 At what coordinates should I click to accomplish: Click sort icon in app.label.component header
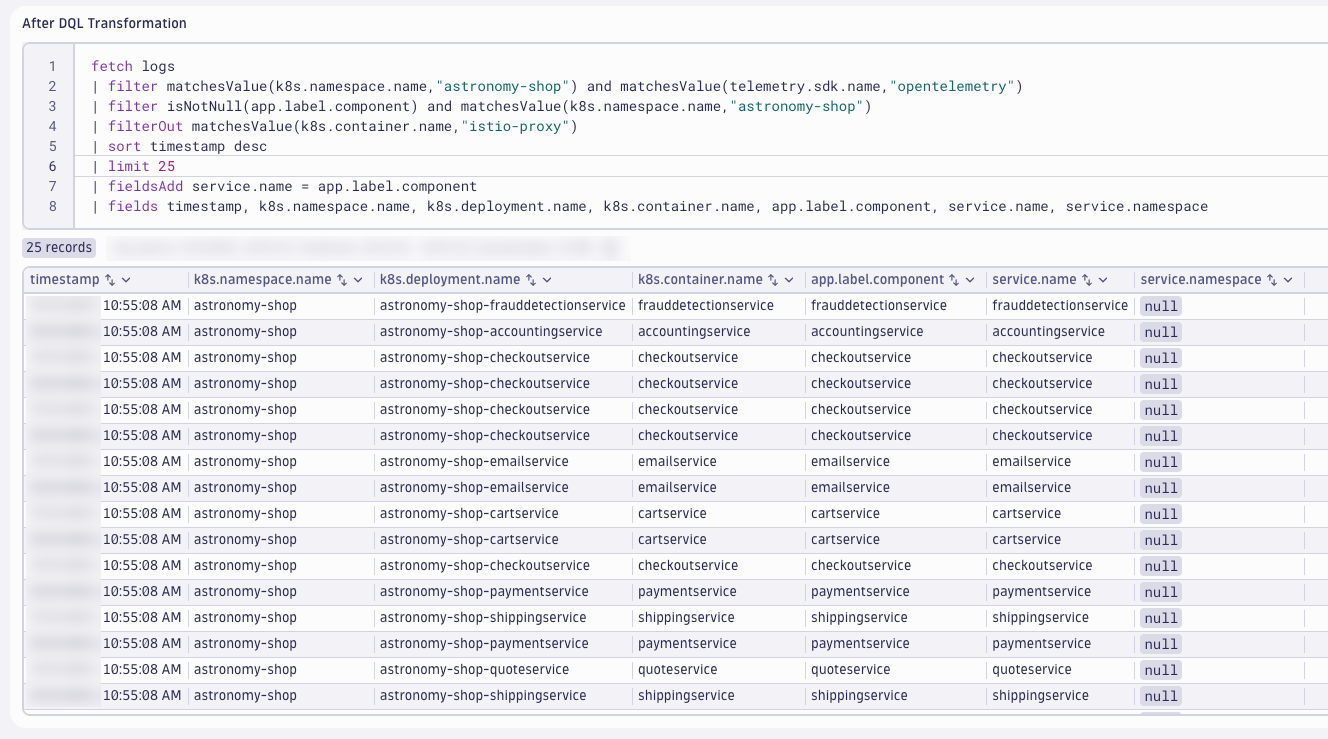pyautogui.click(x=955, y=280)
